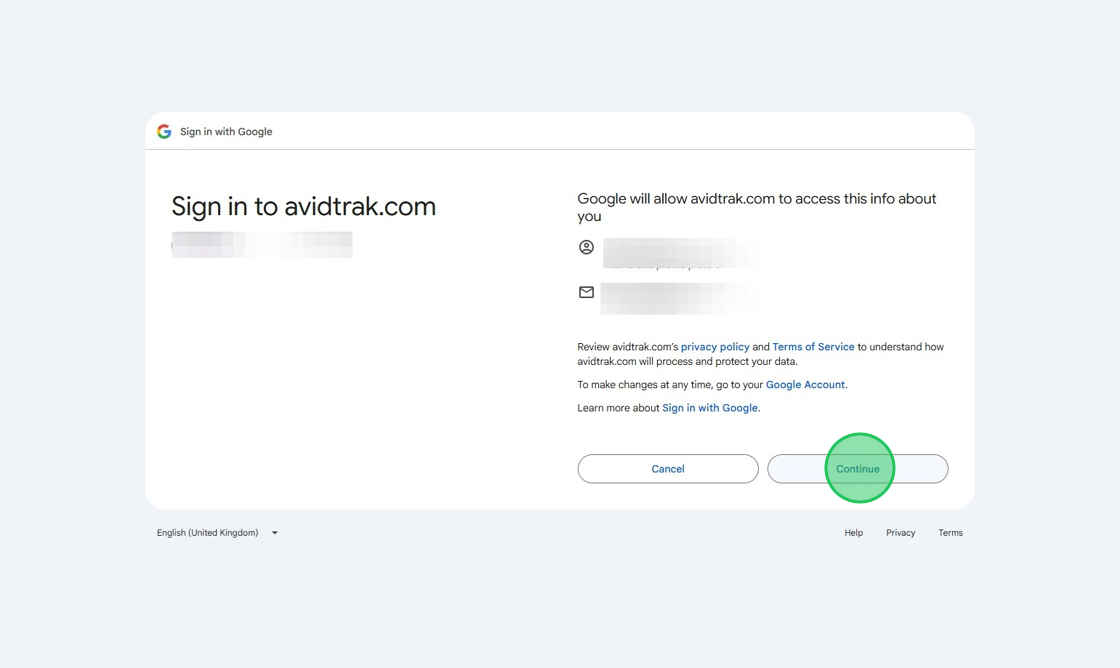Open avidtrak.com's privacy policy link
Viewport: 1120px width, 668px height.
(715, 347)
